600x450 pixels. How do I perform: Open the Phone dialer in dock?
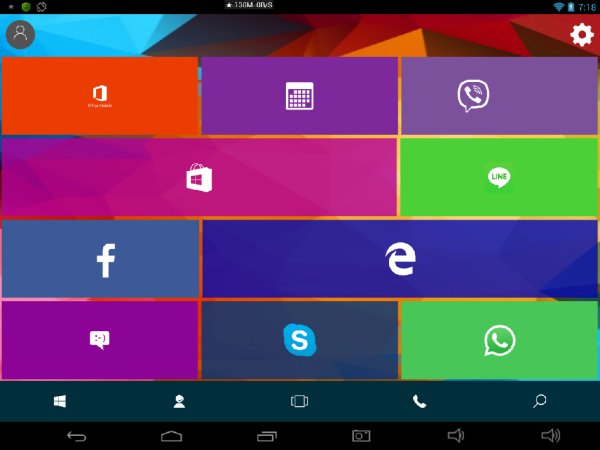[419, 401]
